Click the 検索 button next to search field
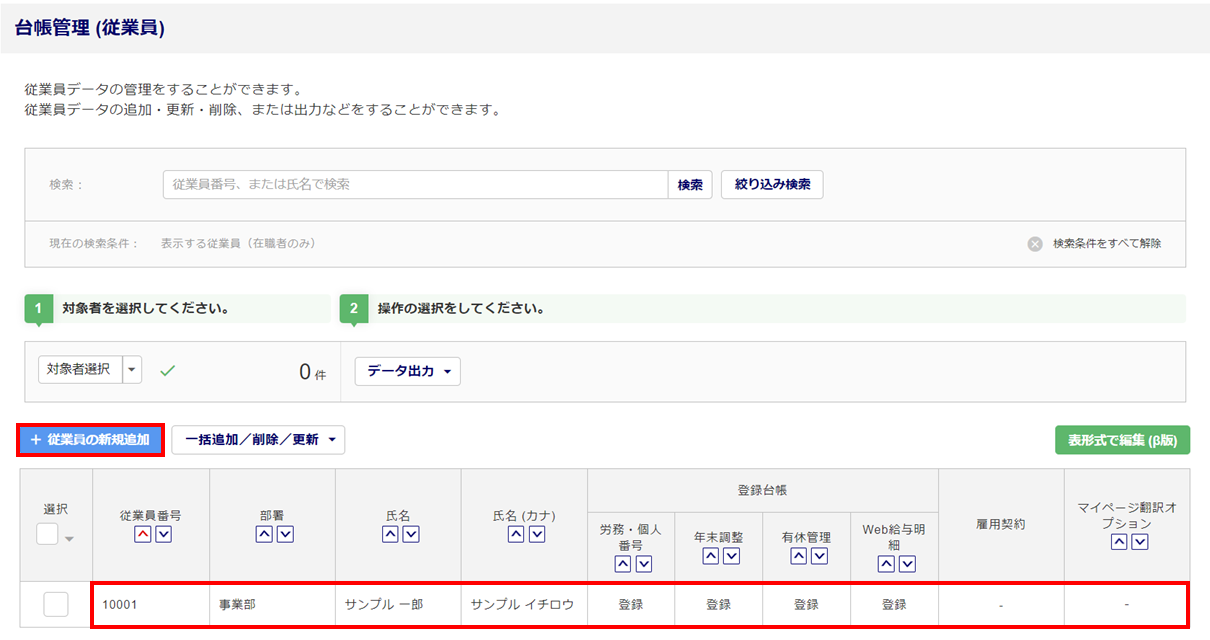Screen dimensions: 1210x640 [x=690, y=185]
